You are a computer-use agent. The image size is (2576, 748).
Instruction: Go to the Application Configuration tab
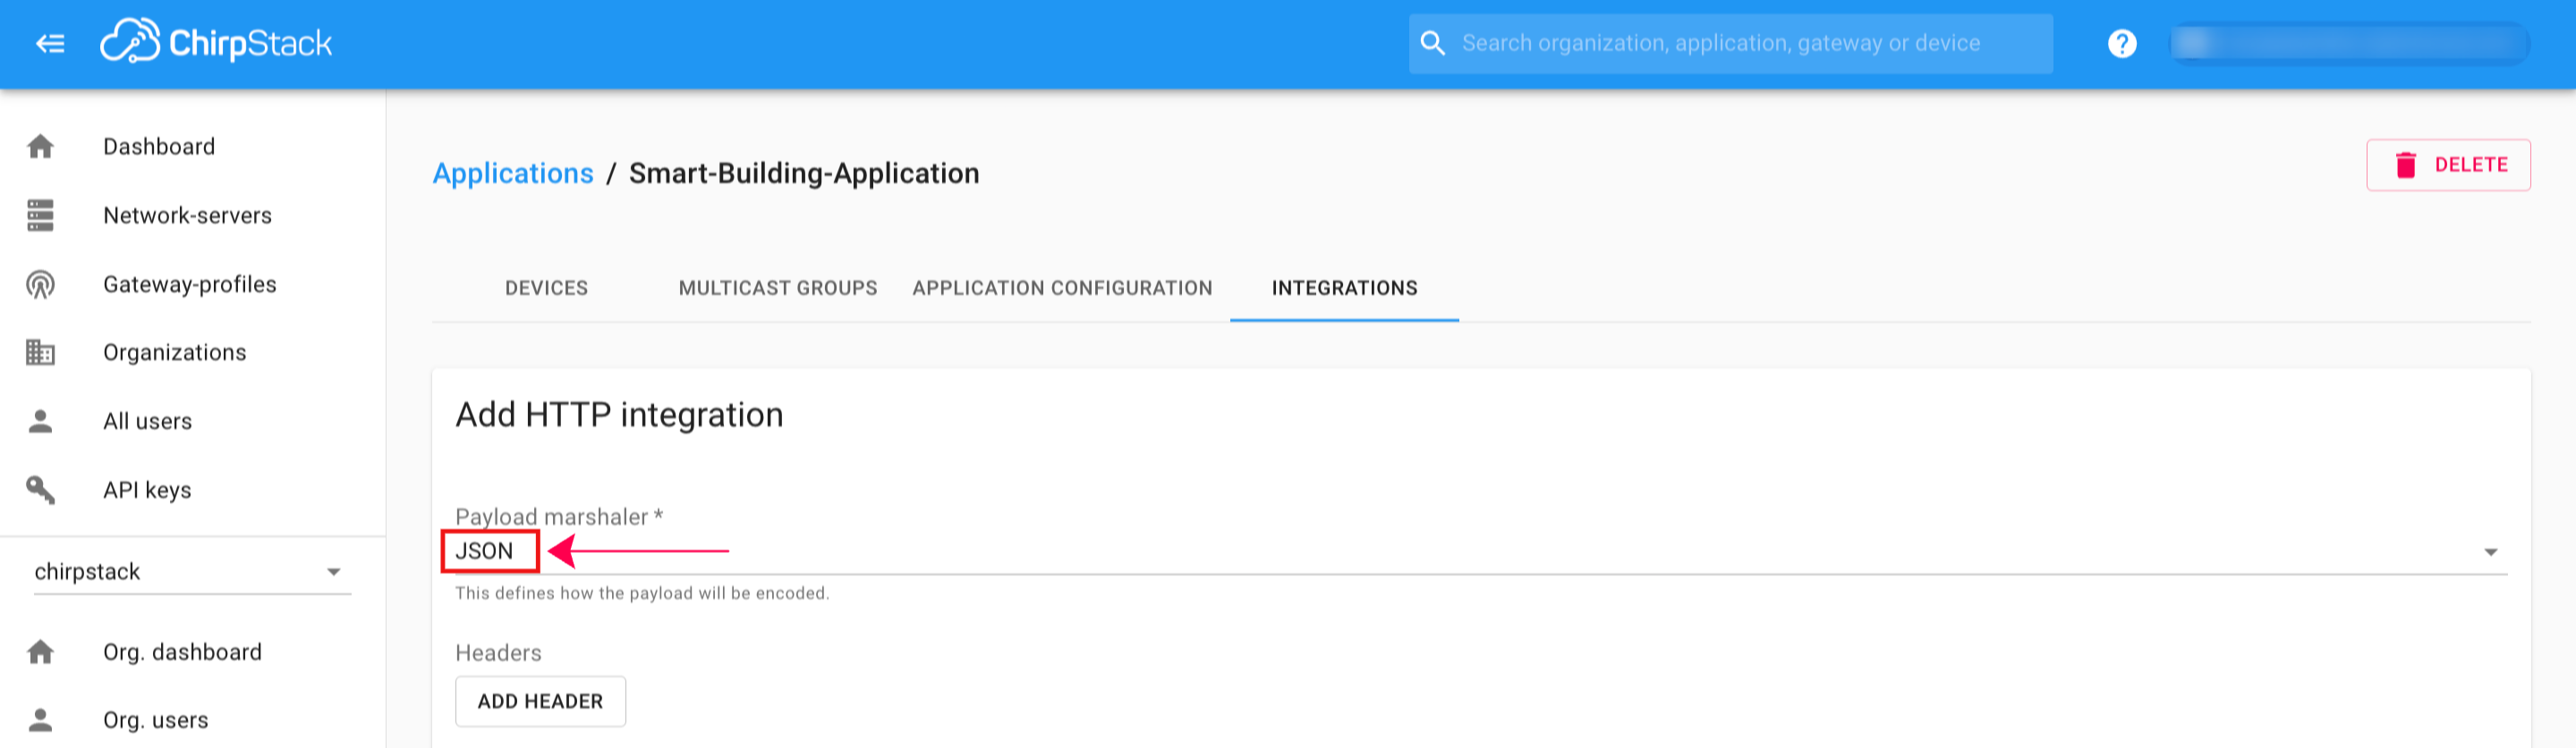[1062, 288]
